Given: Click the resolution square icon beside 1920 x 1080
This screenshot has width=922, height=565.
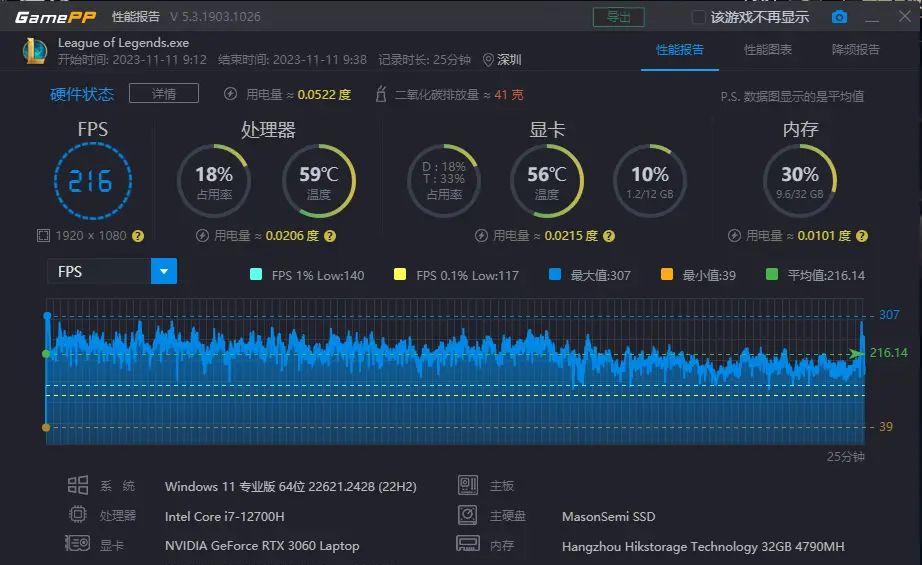Looking at the screenshot, I should click(x=44, y=236).
